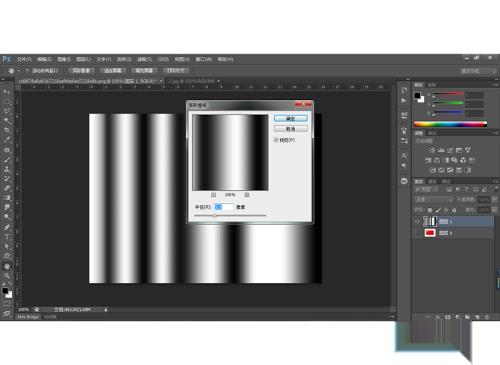Cancel the Gaussian Blur dialog
Image resolution: width=500 pixels, height=365 pixels.
coord(291,129)
